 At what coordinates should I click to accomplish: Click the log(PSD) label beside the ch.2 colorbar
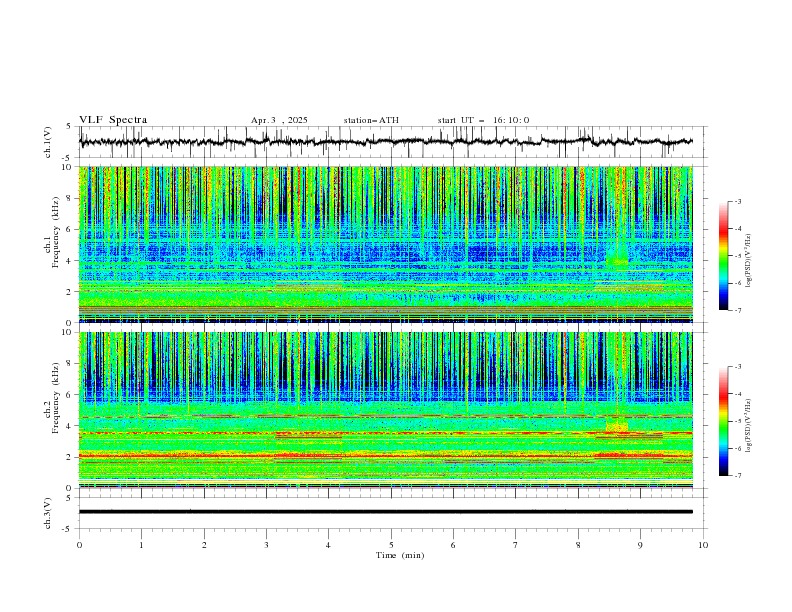tap(749, 426)
